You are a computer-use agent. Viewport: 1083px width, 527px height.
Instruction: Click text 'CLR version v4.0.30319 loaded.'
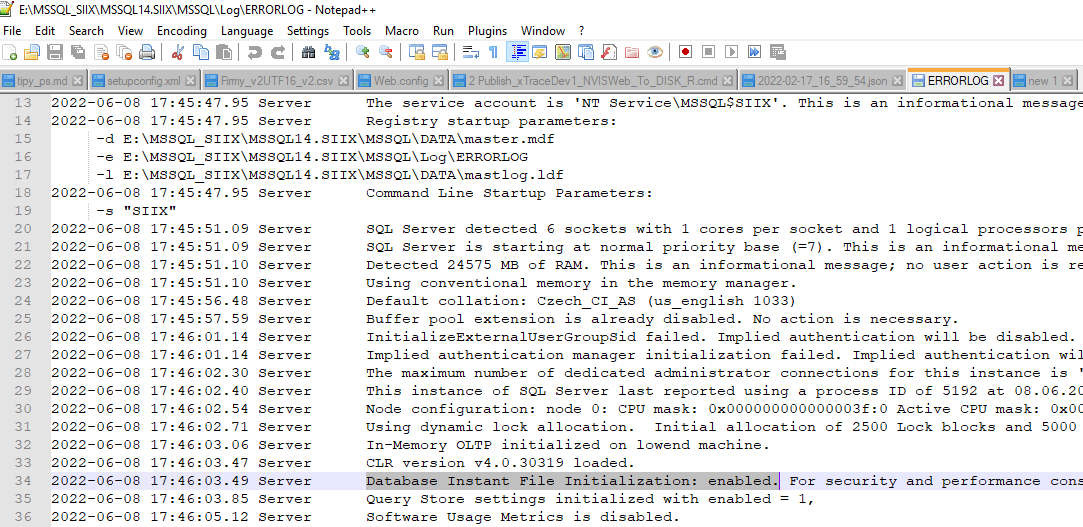500,463
